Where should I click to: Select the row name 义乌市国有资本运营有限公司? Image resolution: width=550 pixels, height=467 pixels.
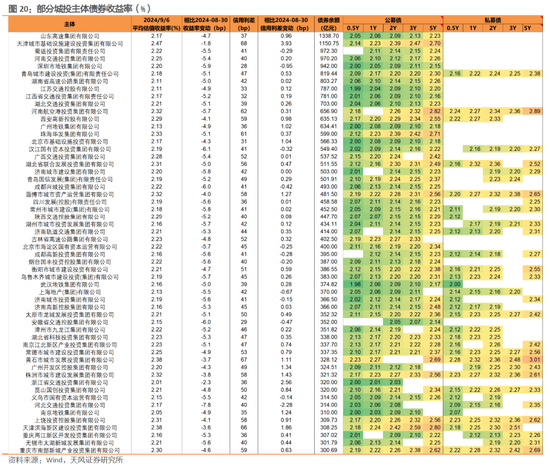[x=70, y=398]
